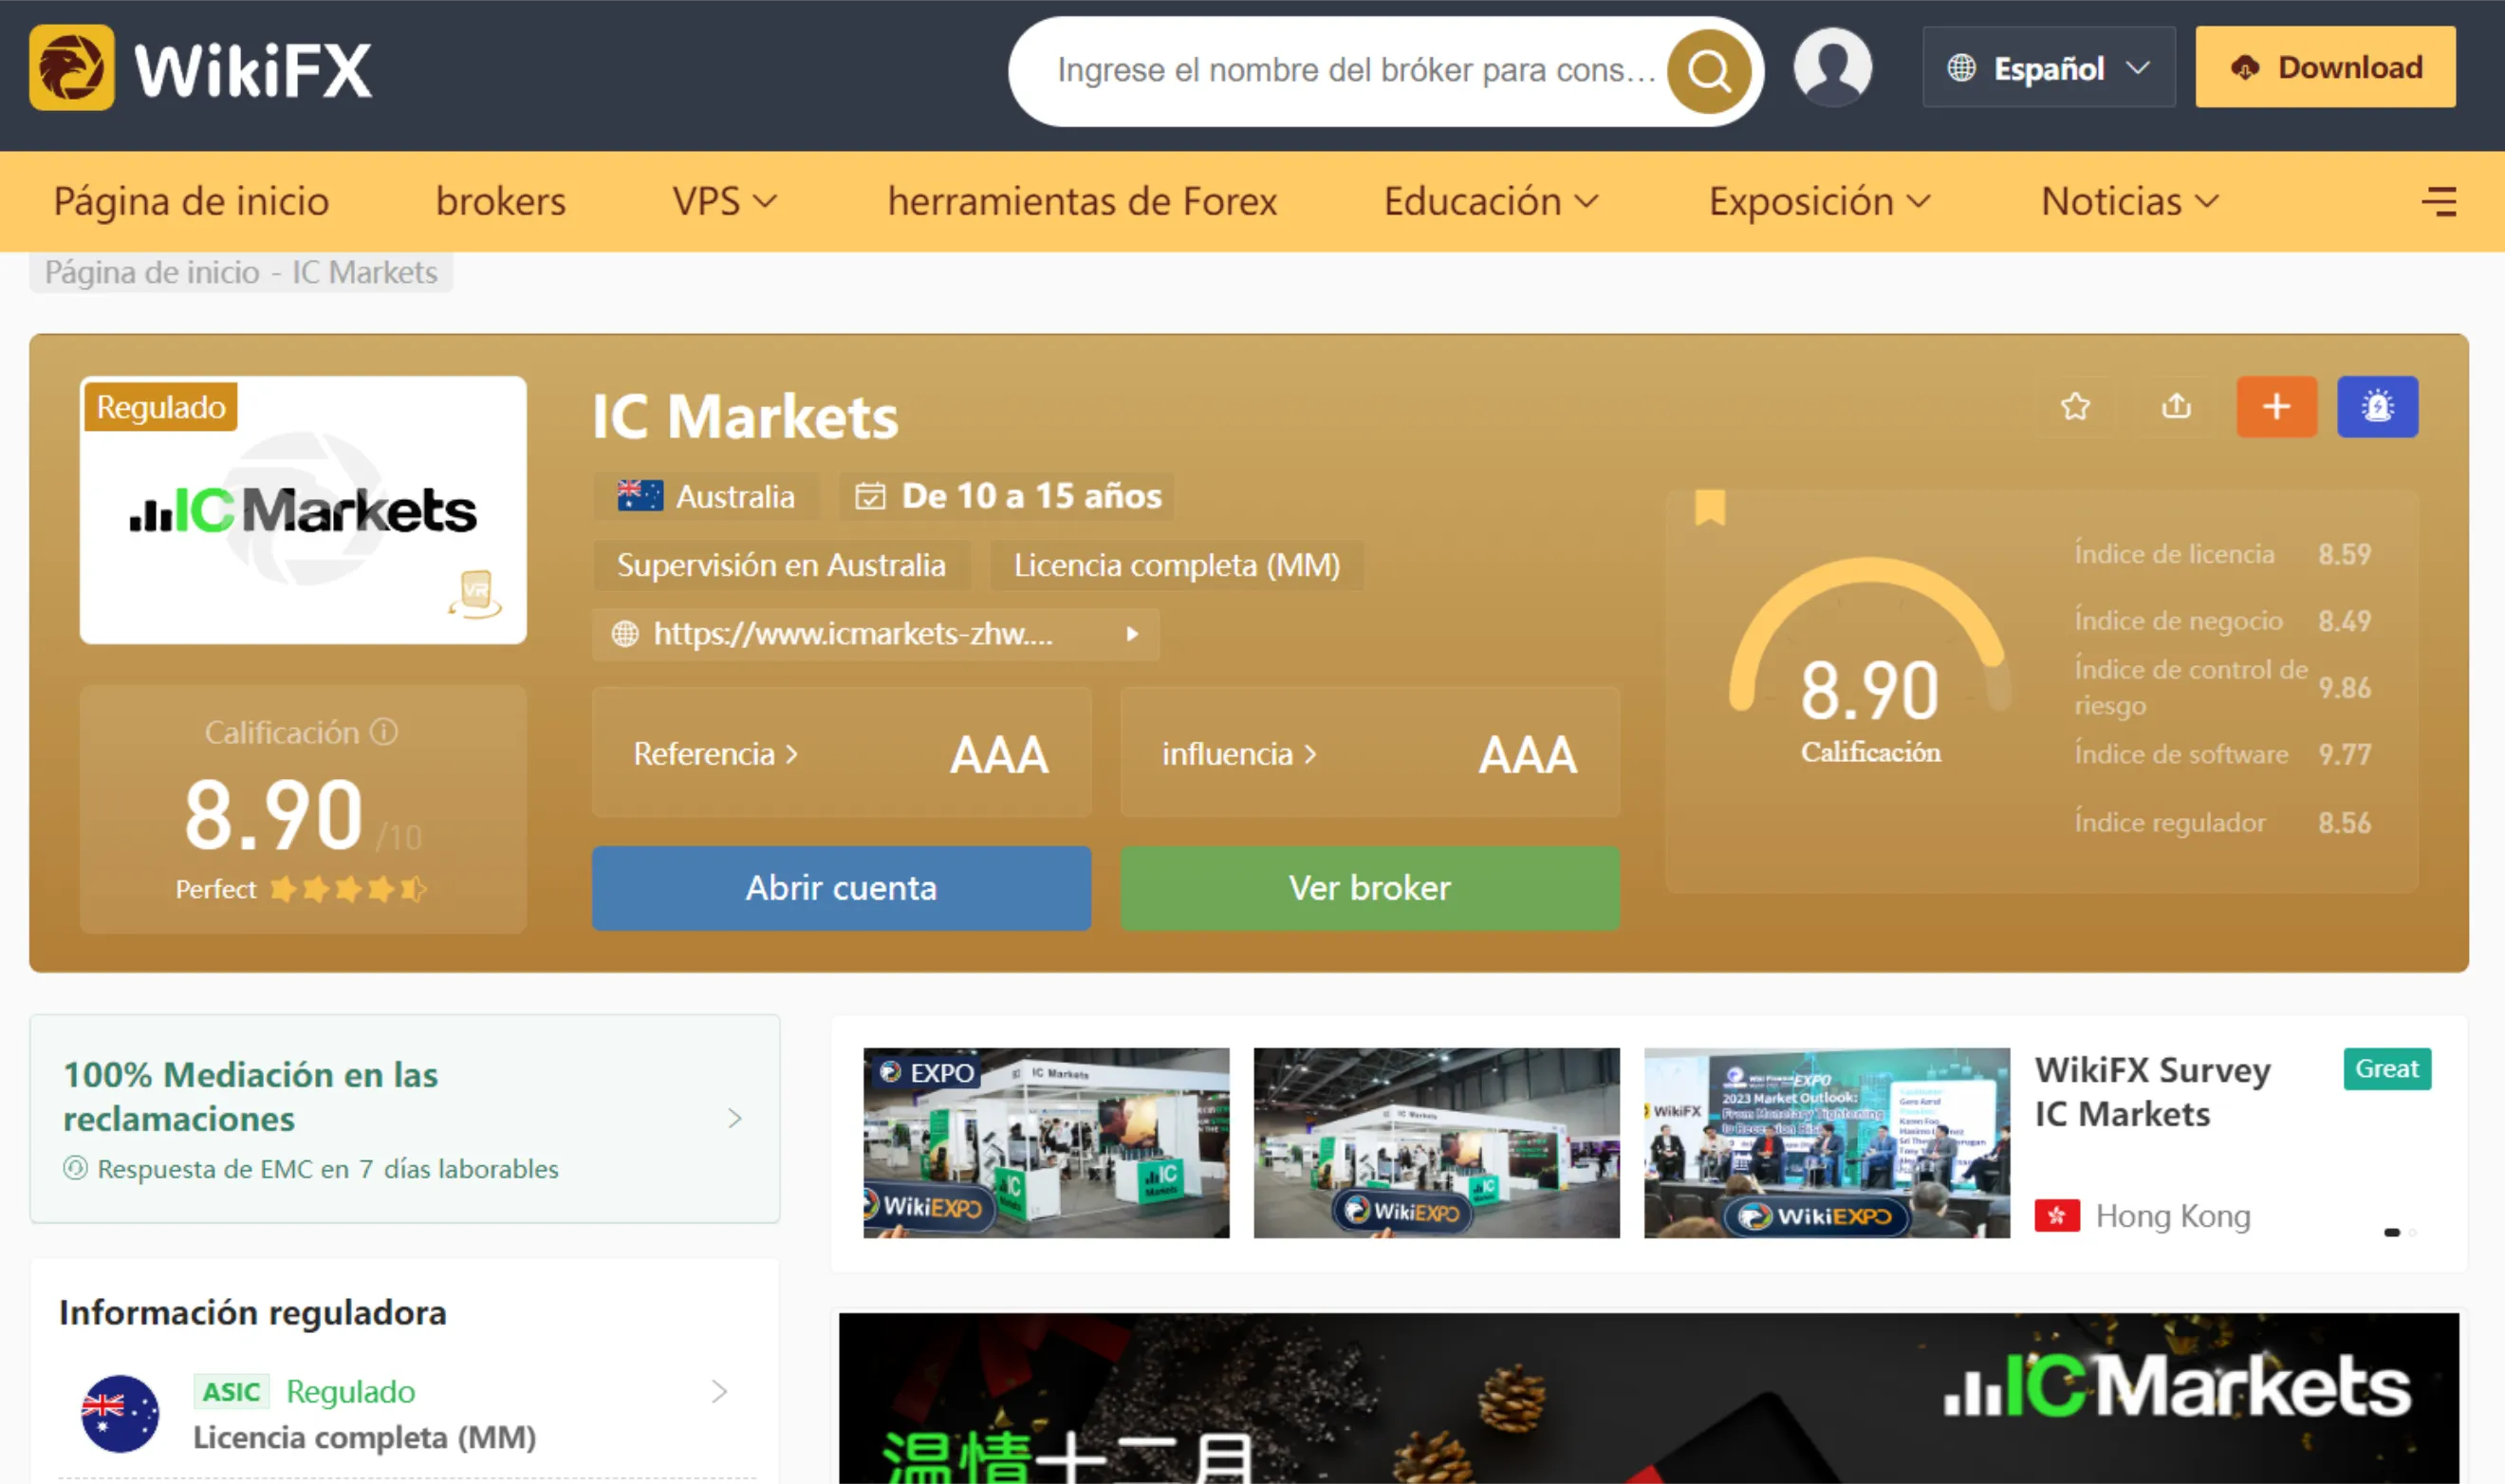Click the yellow bookmark ribbon icon
This screenshot has height=1484, width=2505.
click(x=1710, y=507)
